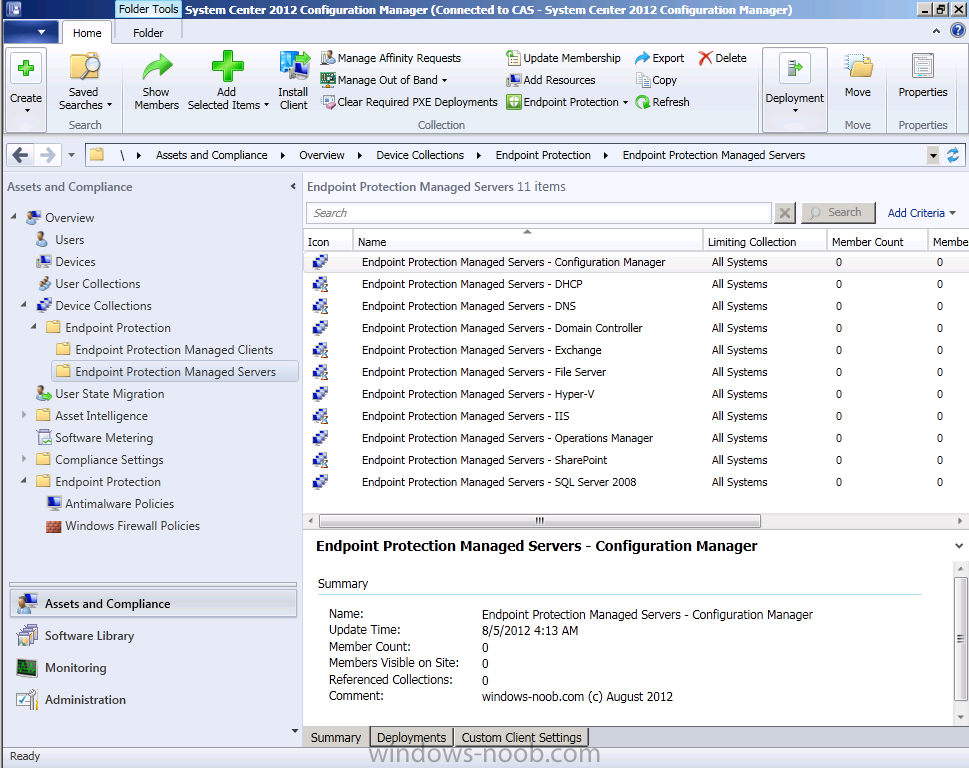The height and width of the screenshot is (768, 969).
Task: Click the Back navigation arrow
Action: pyautogui.click(x=20, y=155)
